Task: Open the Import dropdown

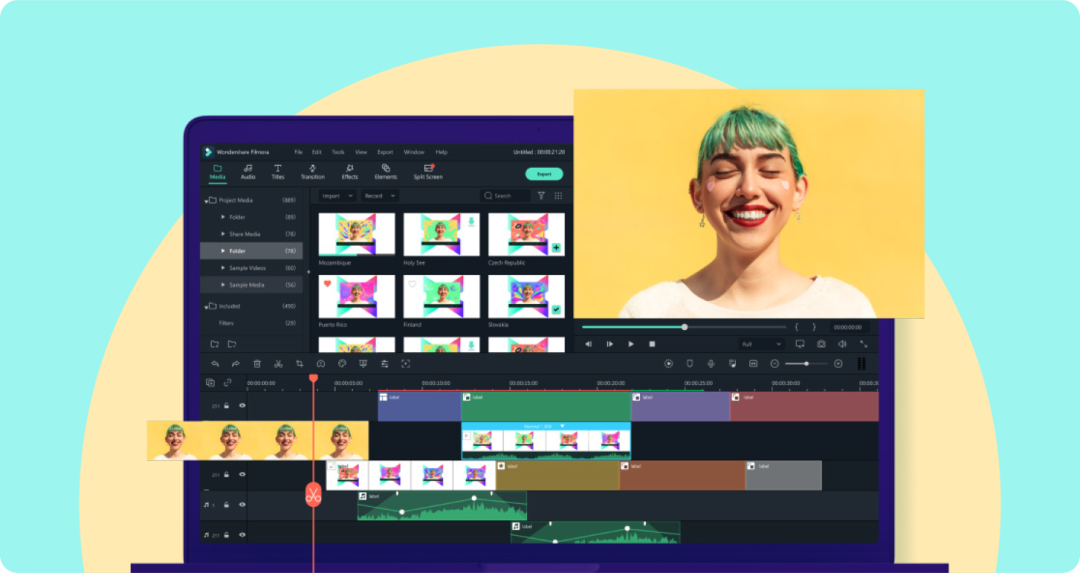Action: click(x=336, y=196)
